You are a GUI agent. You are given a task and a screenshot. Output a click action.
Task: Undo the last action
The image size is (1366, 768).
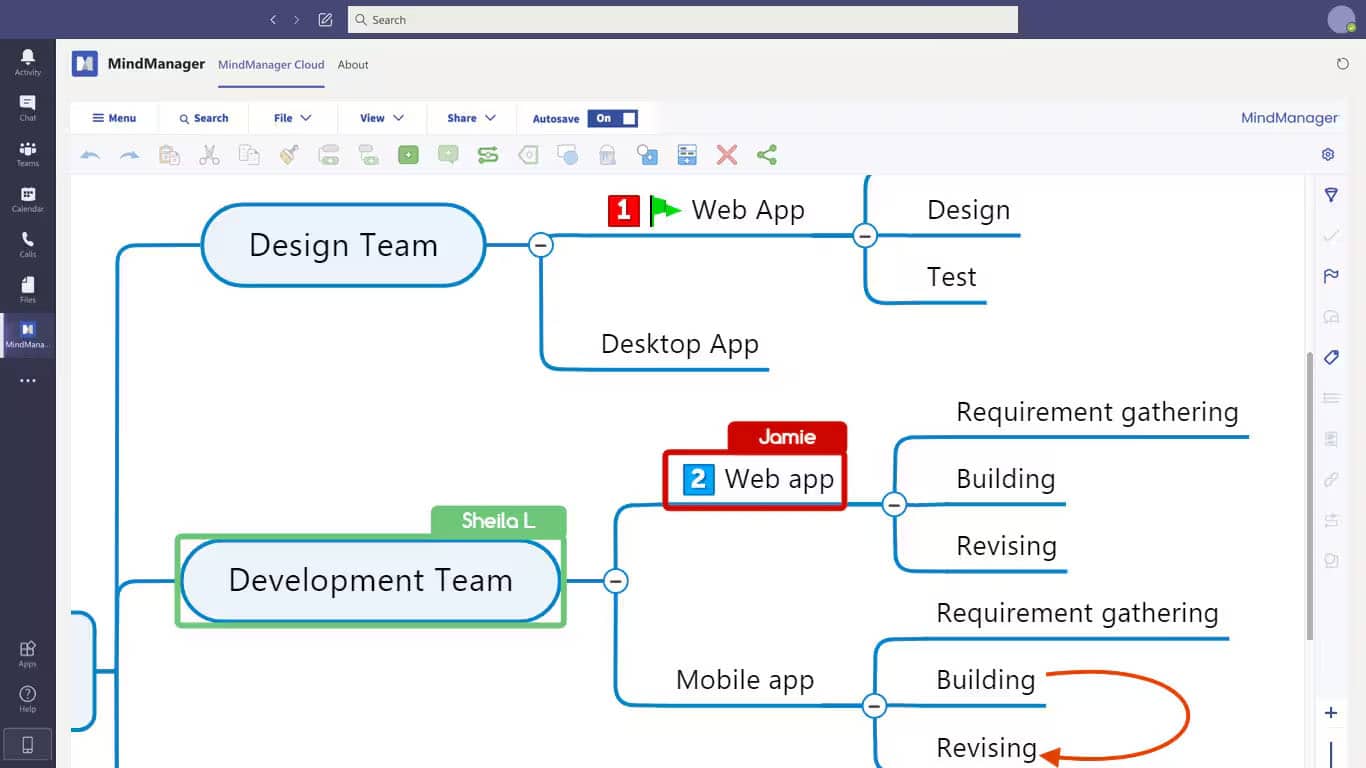(90, 155)
